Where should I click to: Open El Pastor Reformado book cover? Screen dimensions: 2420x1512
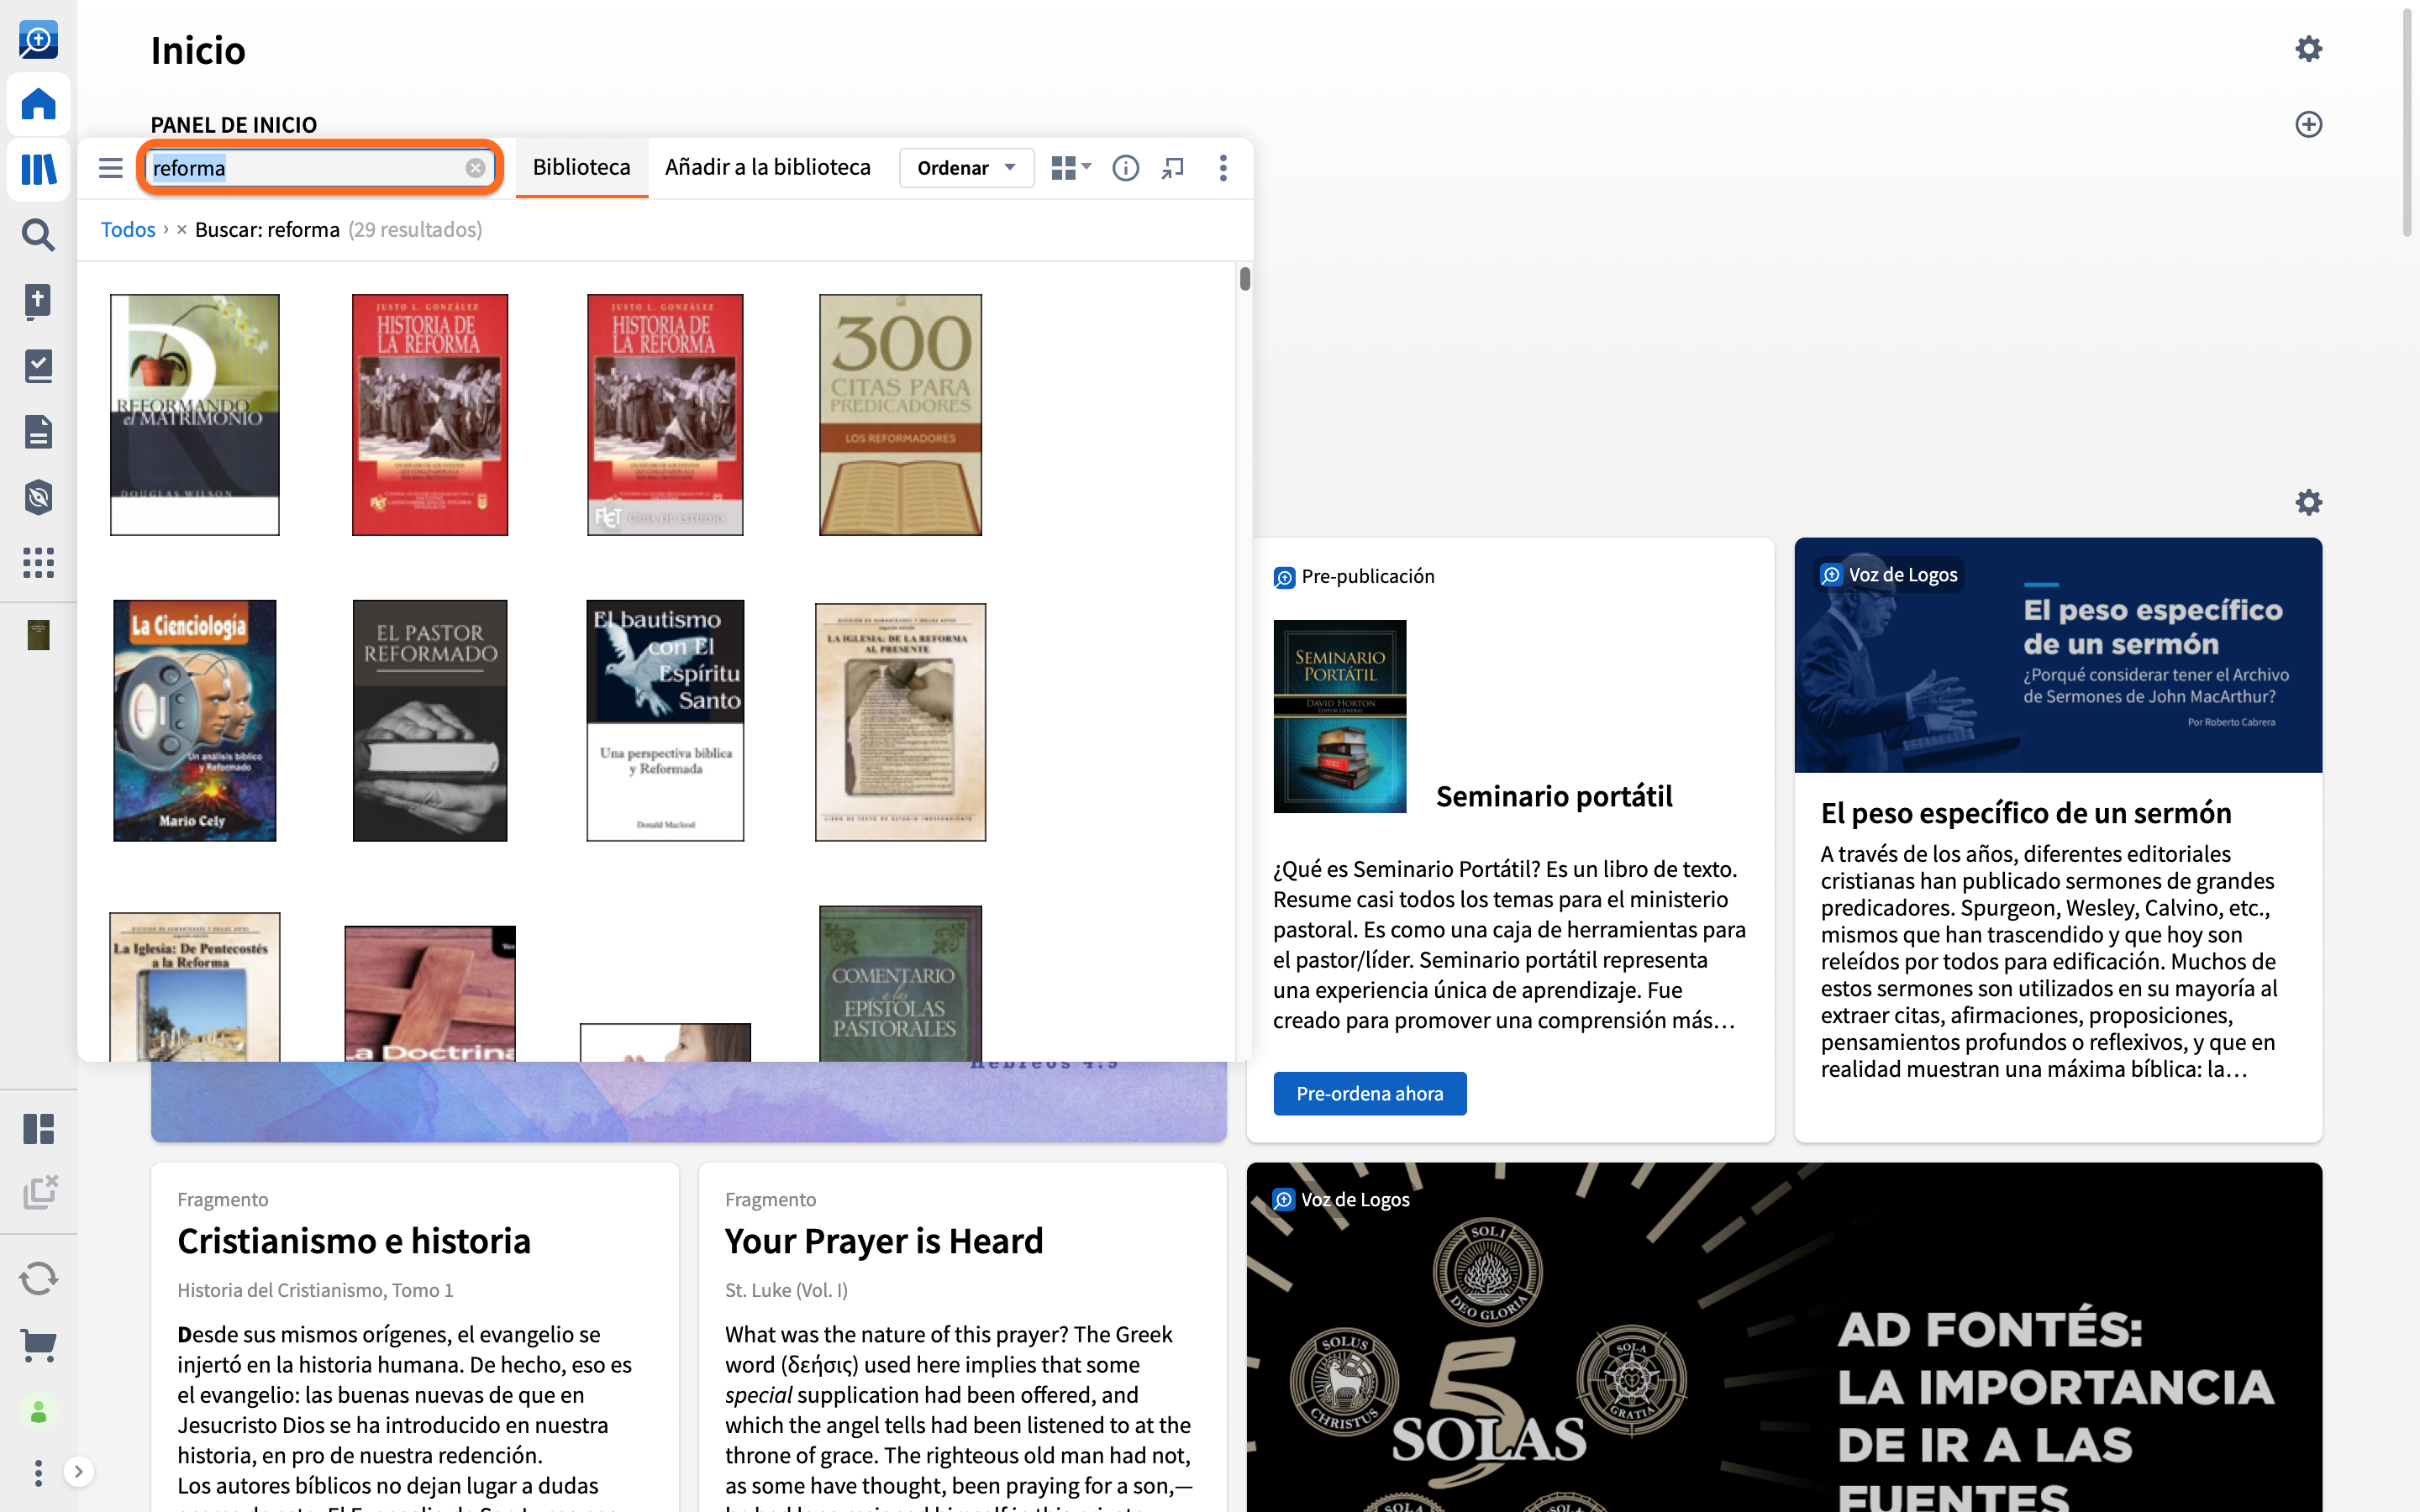(x=430, y=720)
